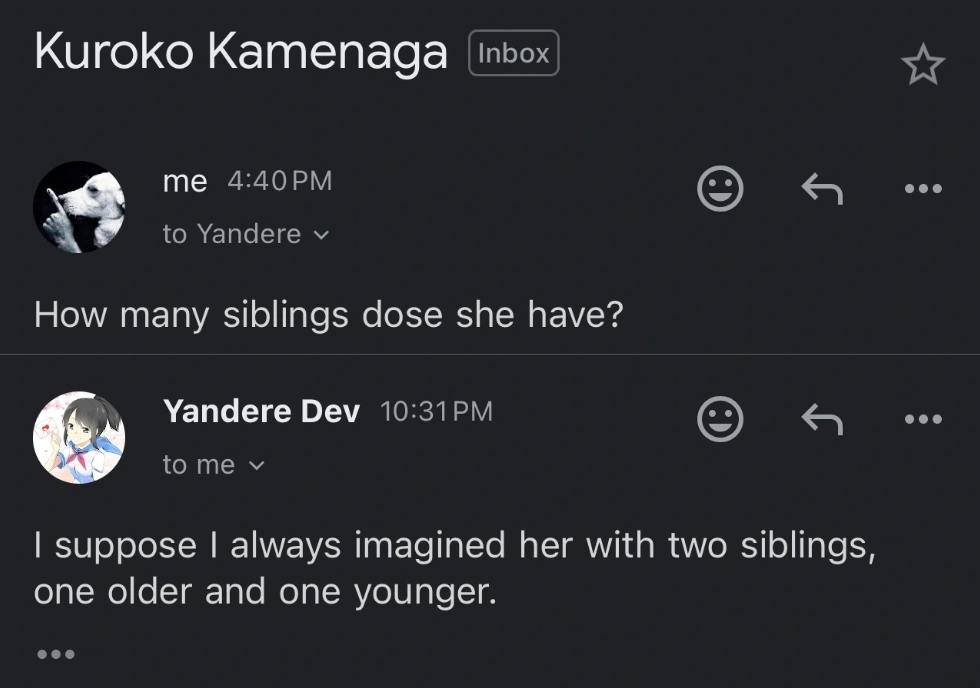Expand the "to me" recipient details
The height and width of the screenshot is (688, 980).
point(213,465)
